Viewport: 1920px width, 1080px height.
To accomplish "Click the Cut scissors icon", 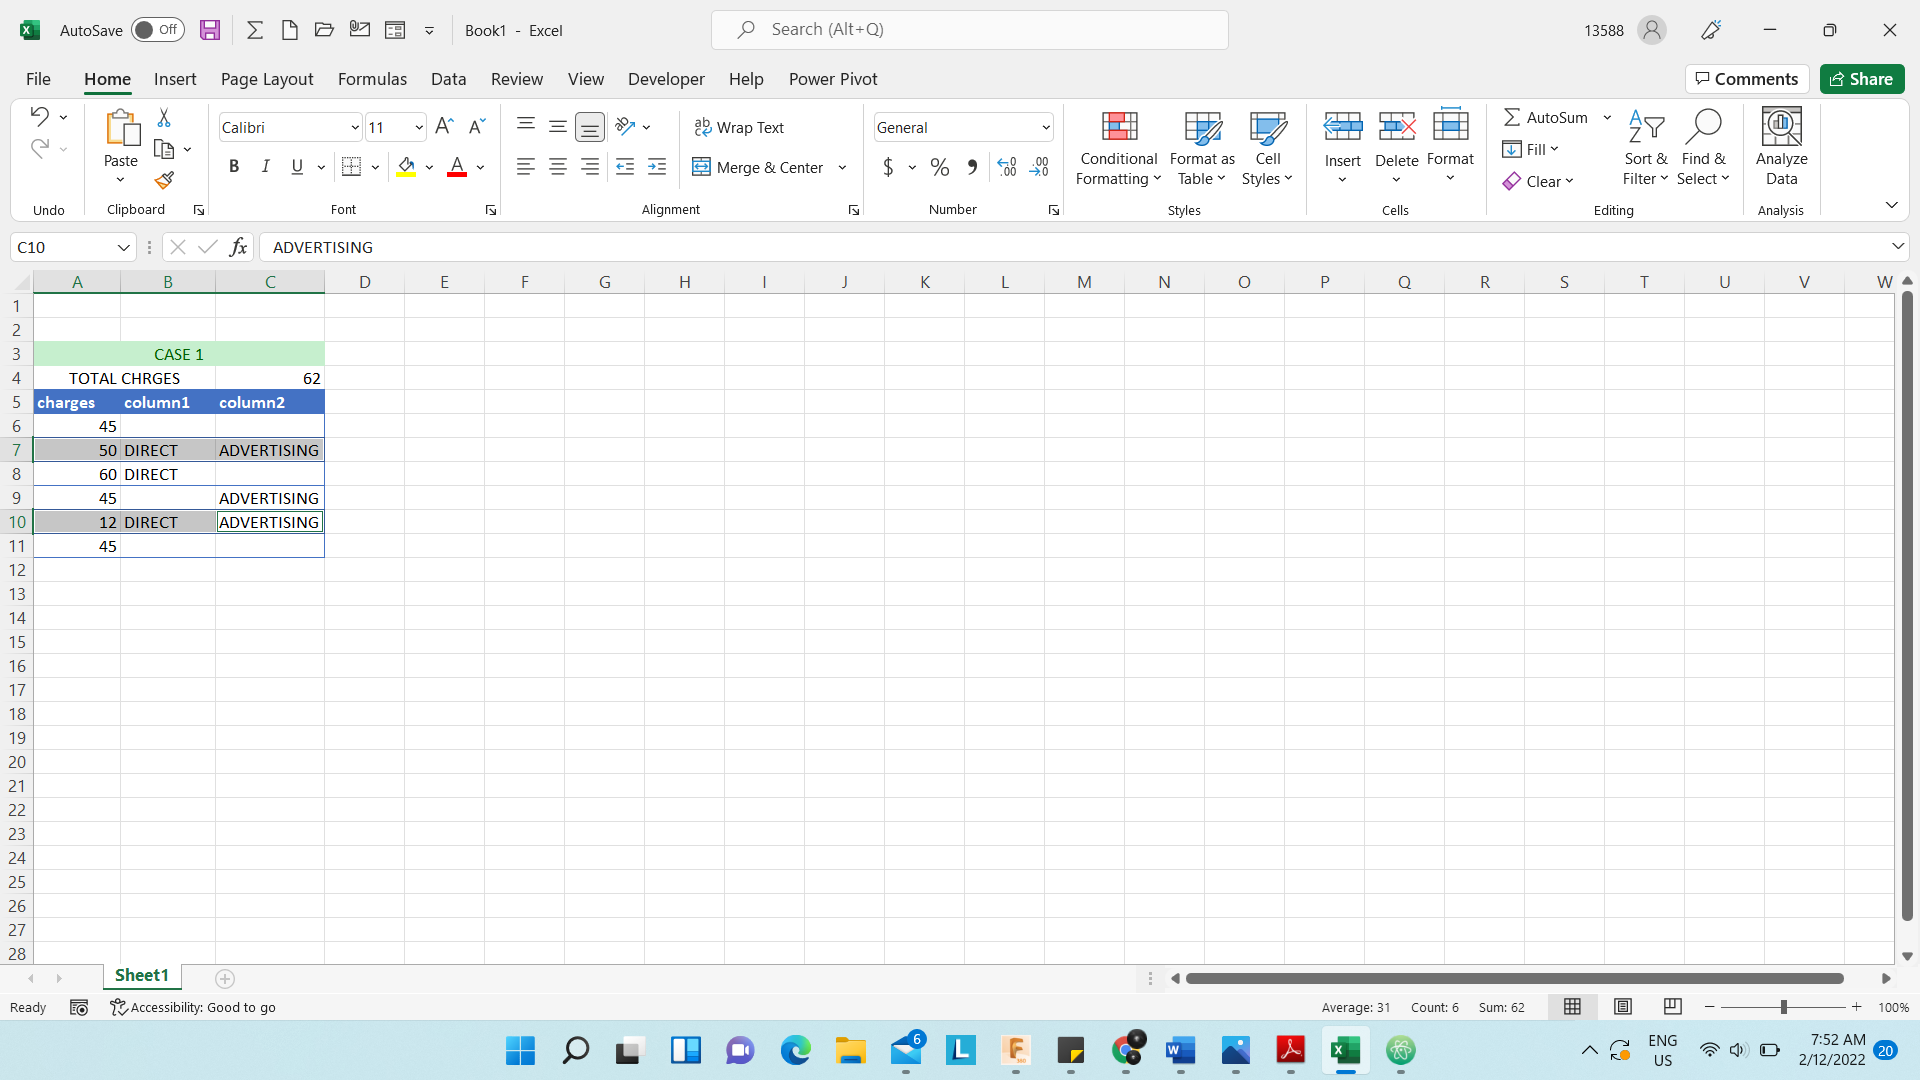I will [164, 118].
